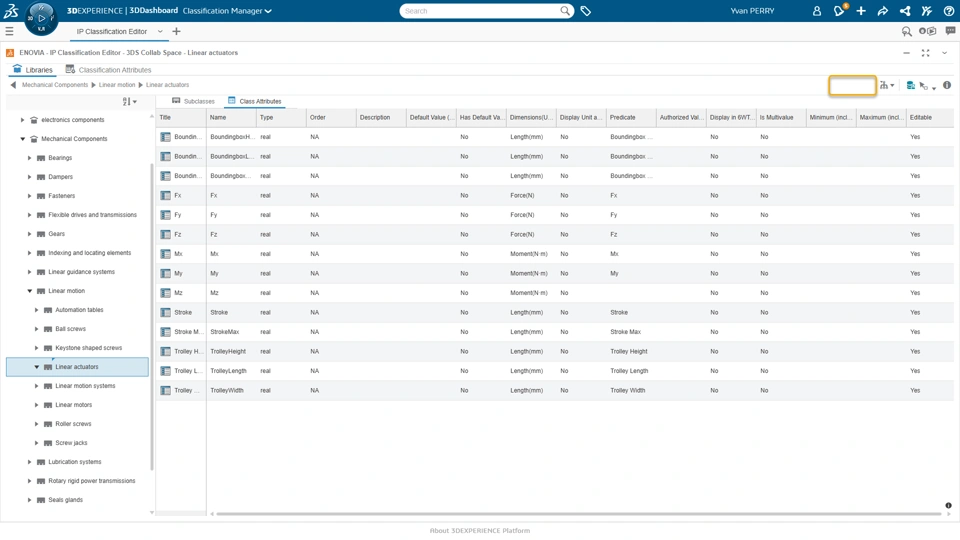
Task: Click the search-in-dashboard icon below the top bar
Action: pos(906,31)
